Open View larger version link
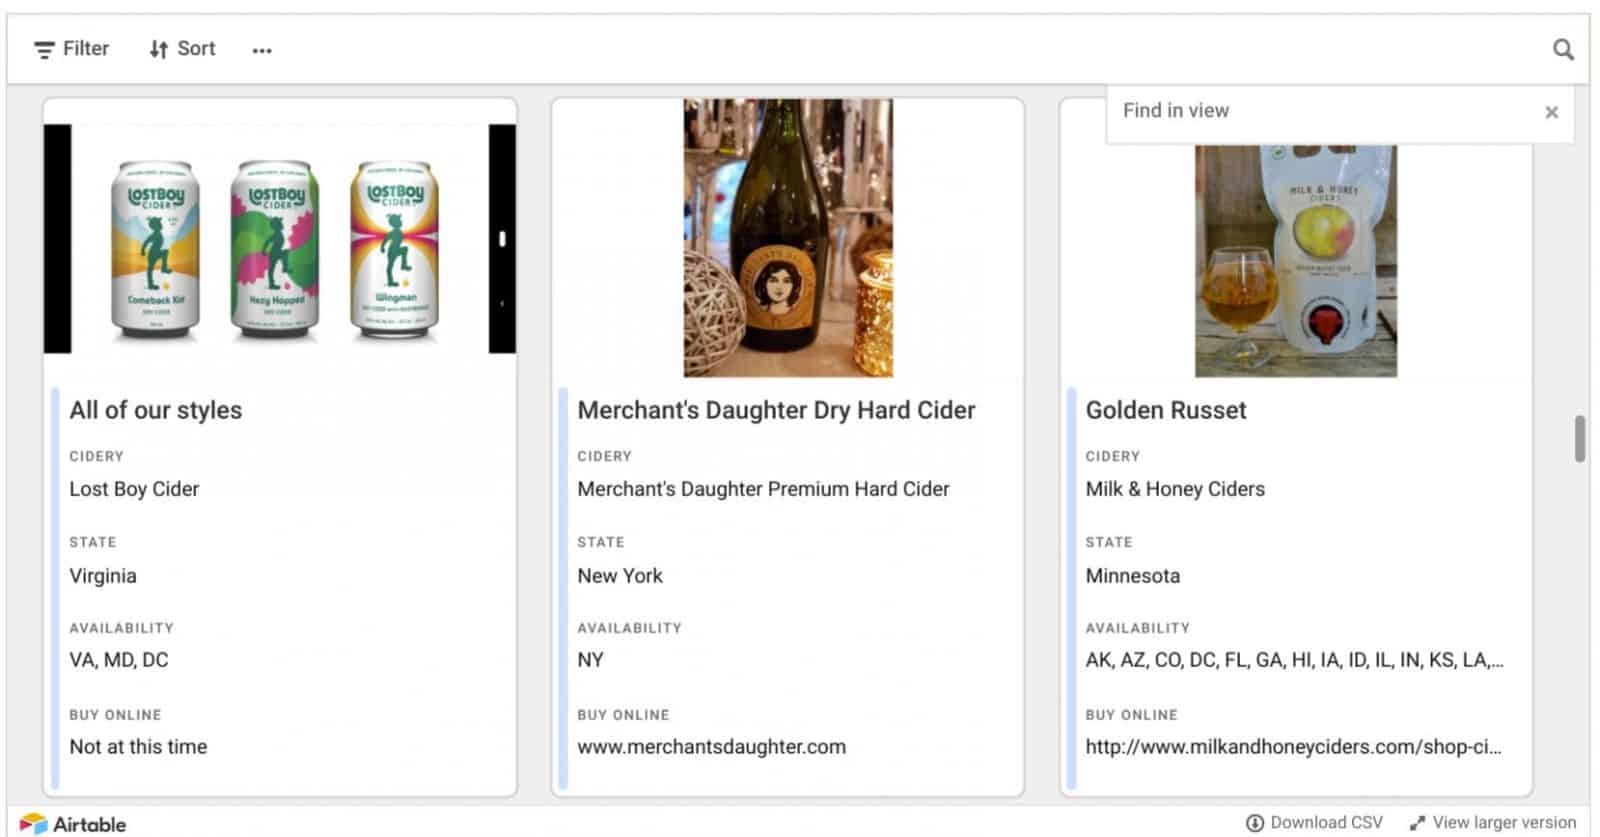 [1492, 823]
